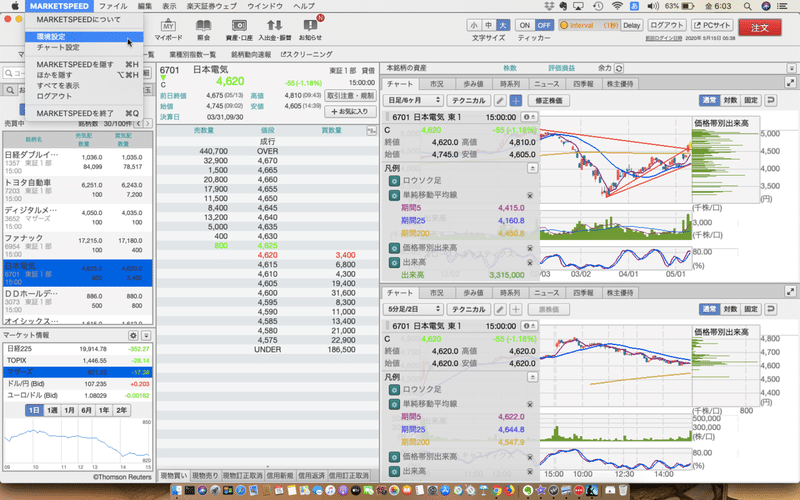
Task: Click the pencil draw tool in upper chart
Action: (501, 101)
